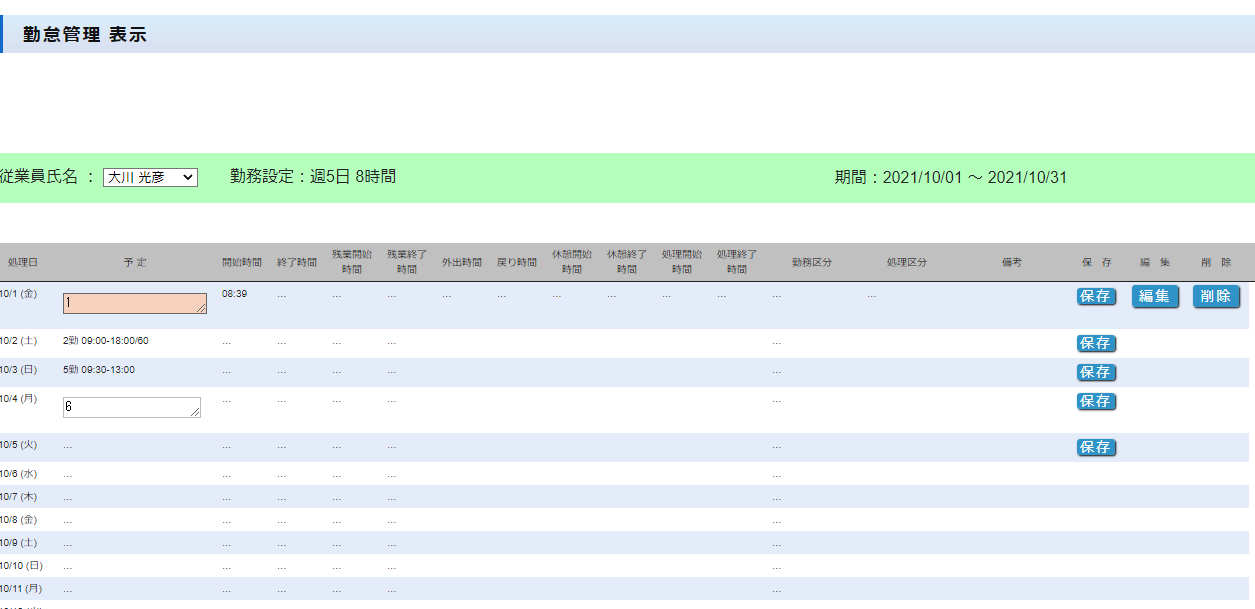Click 保存 for the 10/4 (月) row
The image size is (1255, 609).
coord(1096,401)
